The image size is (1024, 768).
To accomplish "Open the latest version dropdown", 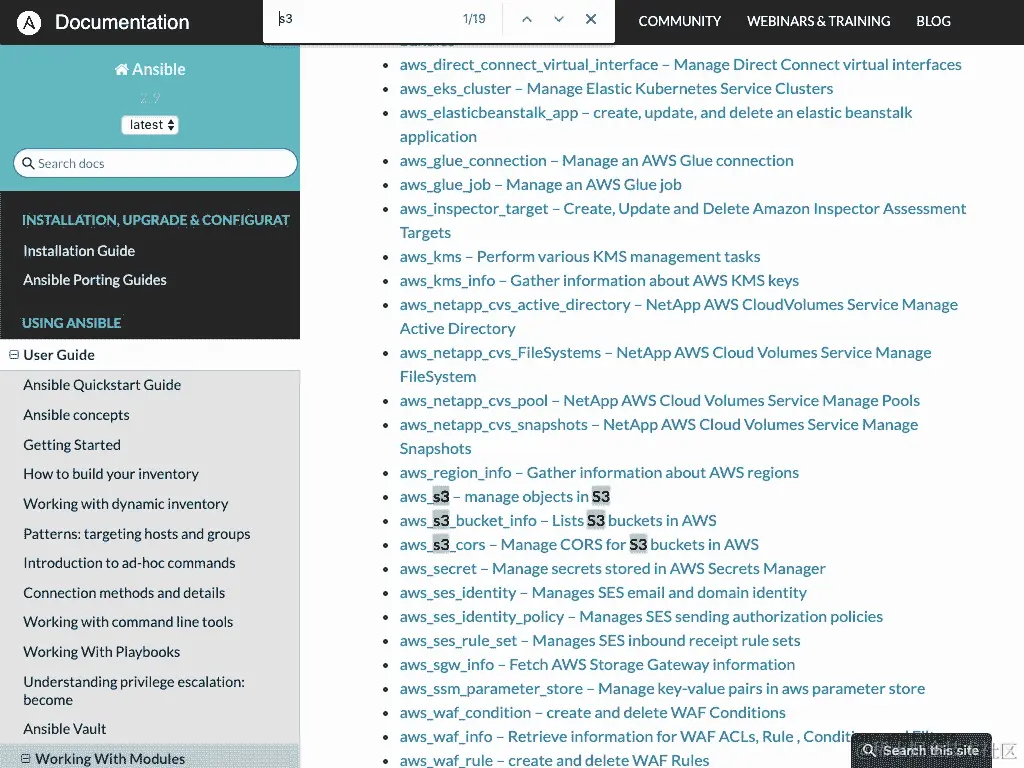I will [150, 125].
